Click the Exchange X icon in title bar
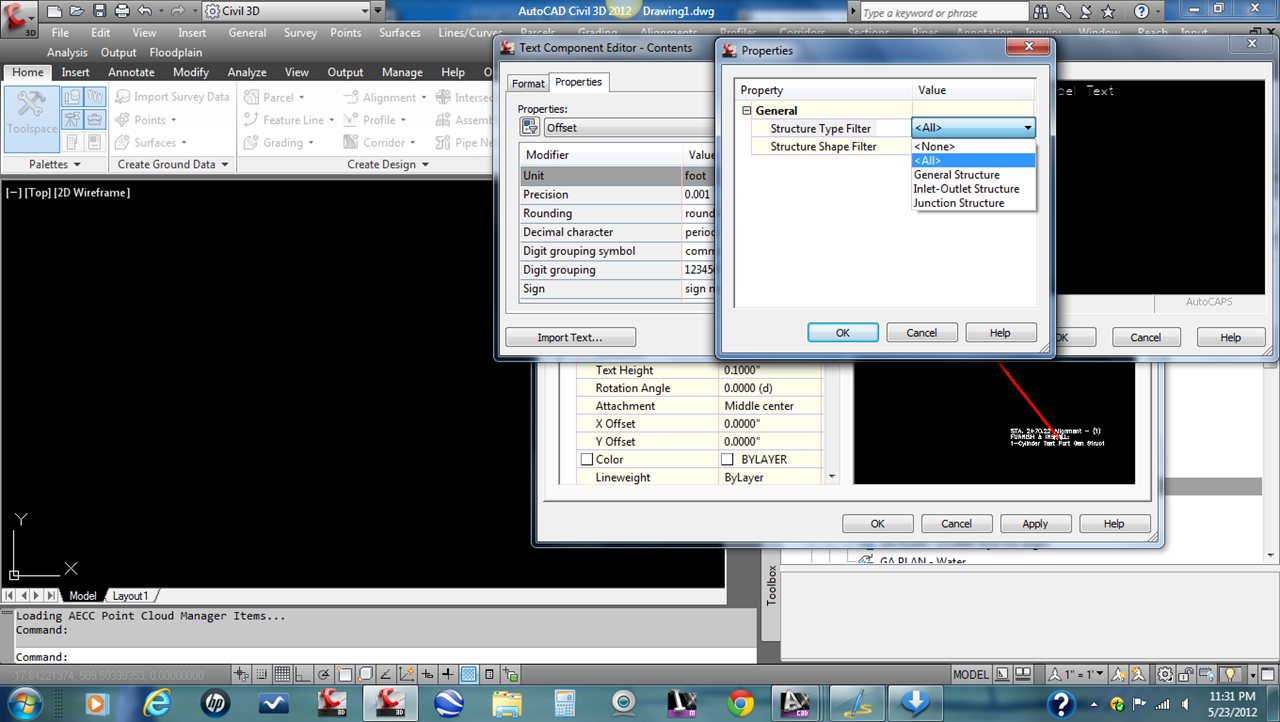The height and width of the screenshot is (722, 1280). pyautogui.click(x=1087, y=12)
